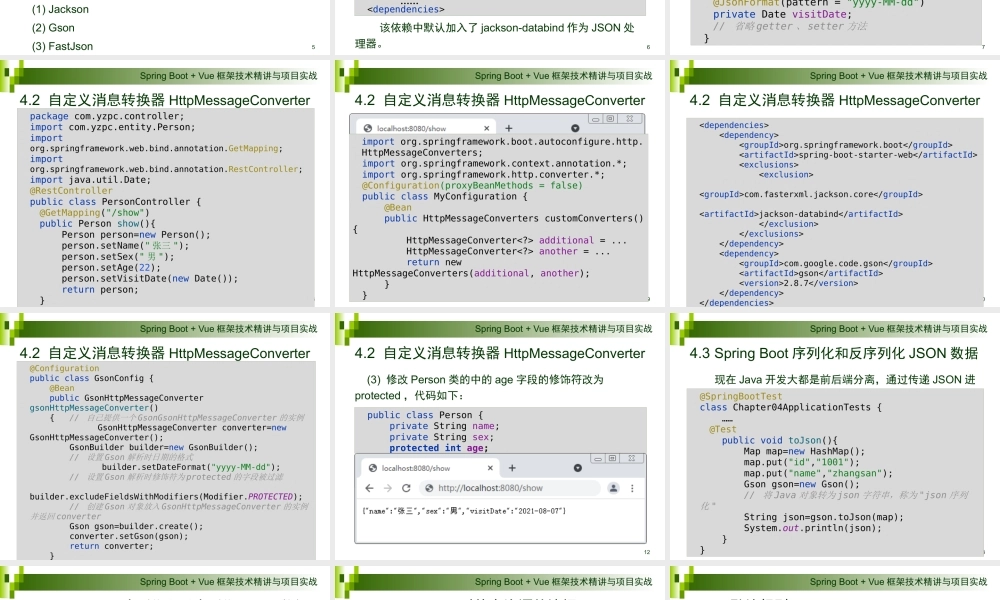Click round dropdown icon in MyConfiguration slide browser
This screenshot has width=1000, height=600.
[575, 128]
